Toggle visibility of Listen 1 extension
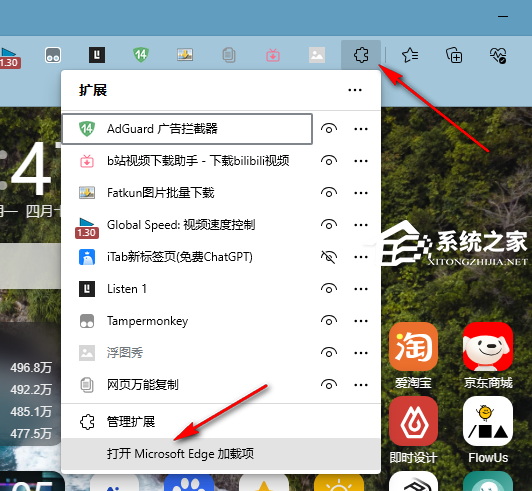532x491 pixels. (329, 289)
